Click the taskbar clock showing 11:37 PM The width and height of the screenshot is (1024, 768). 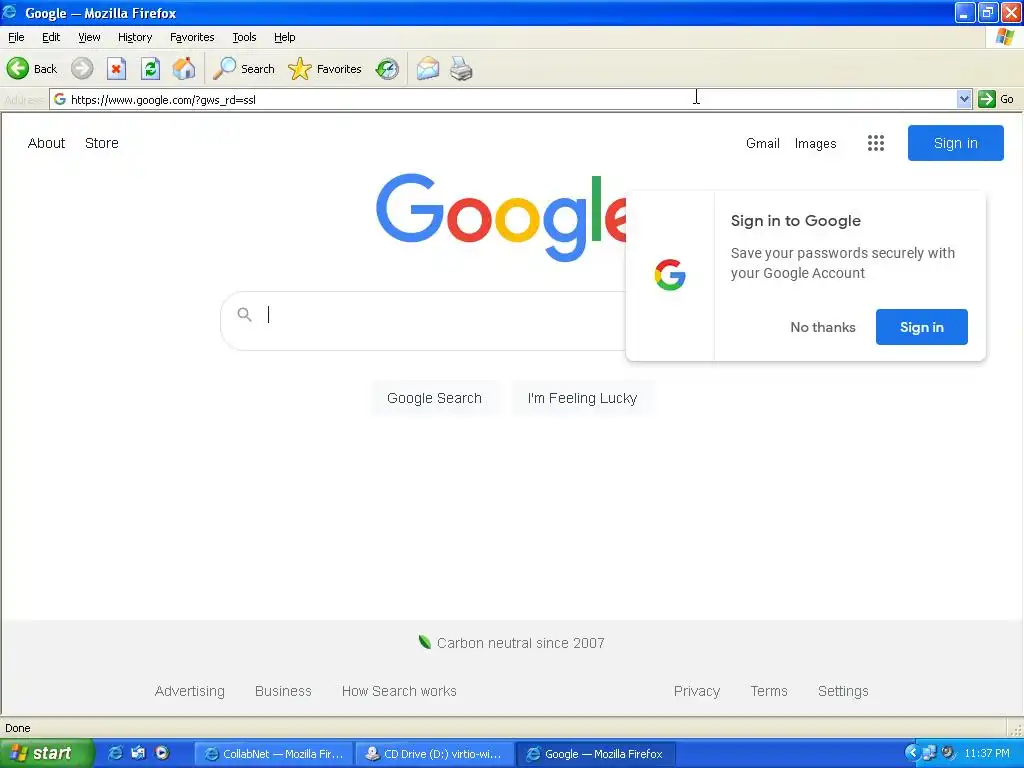pyautogui.click(x=987, y=754)
